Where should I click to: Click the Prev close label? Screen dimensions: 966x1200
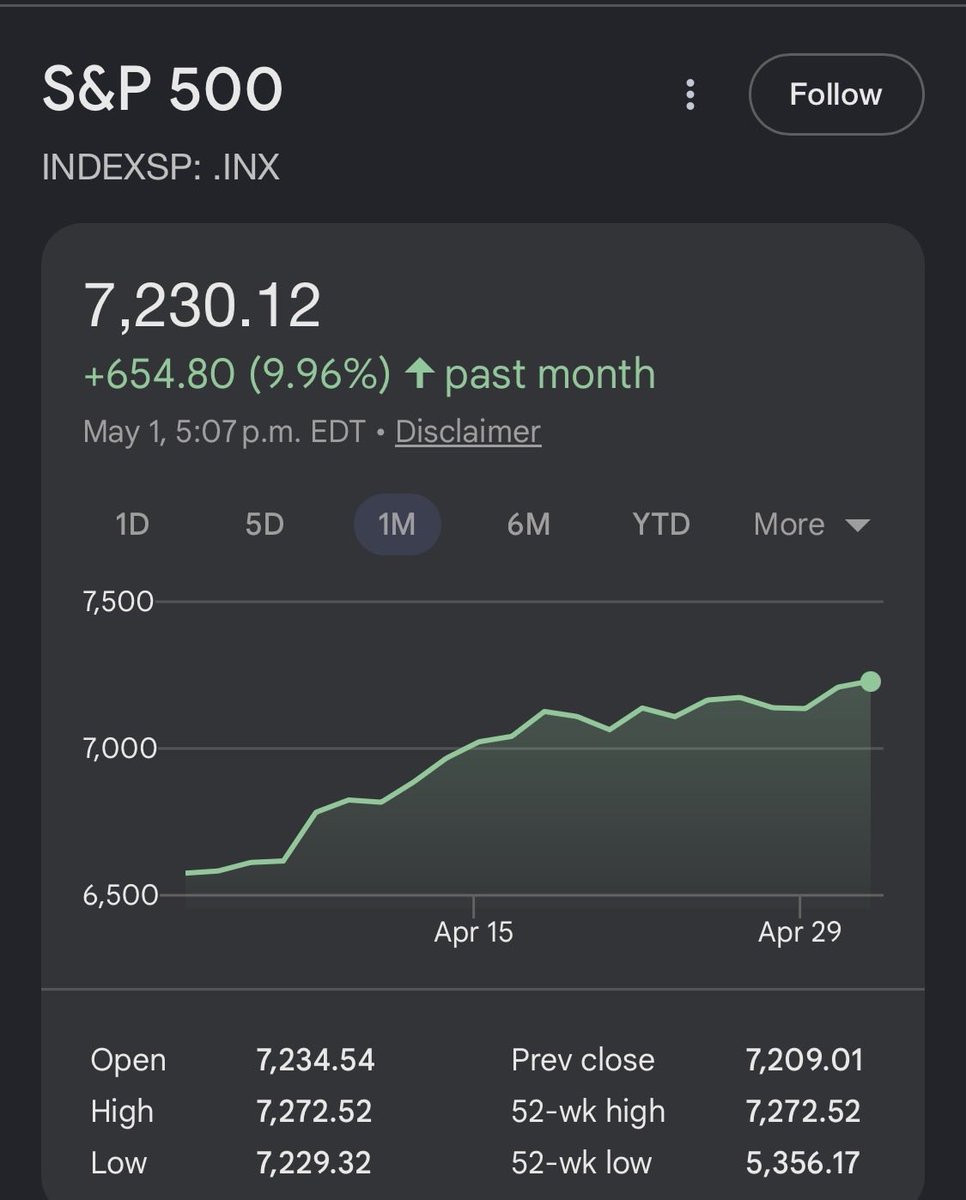583,1060
